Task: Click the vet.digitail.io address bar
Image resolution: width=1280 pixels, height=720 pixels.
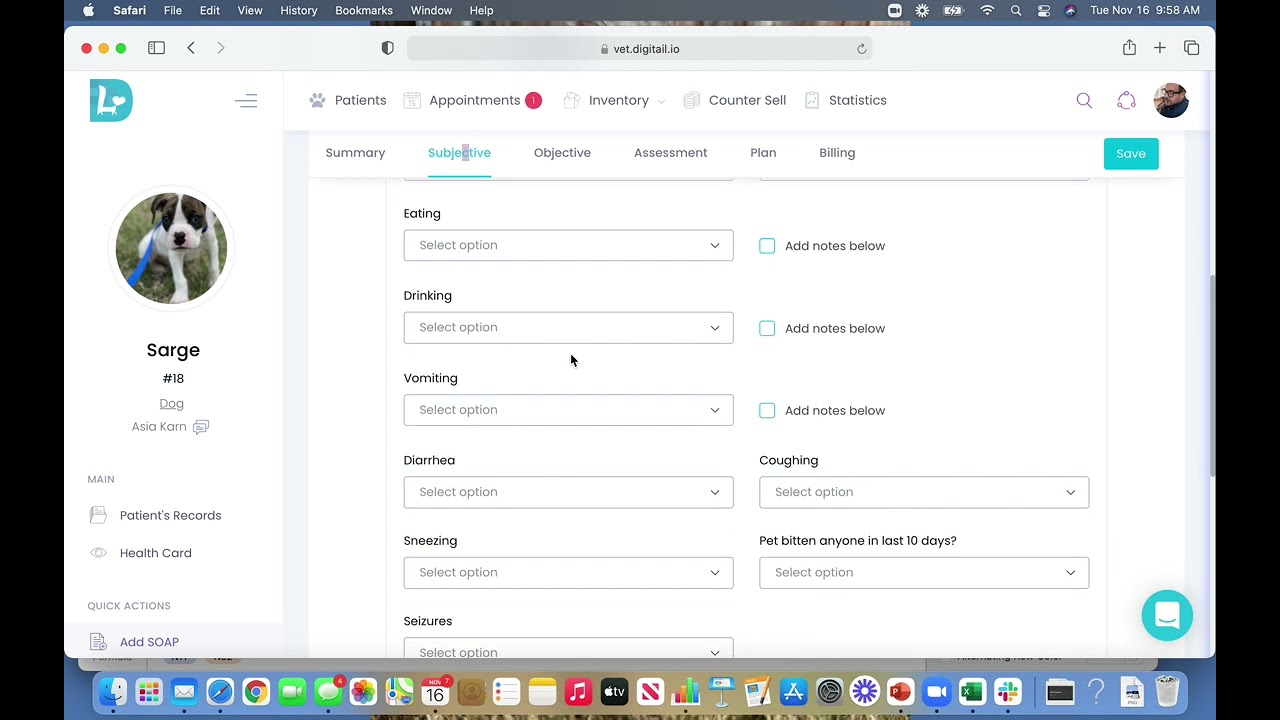Action: coord(640,48)
